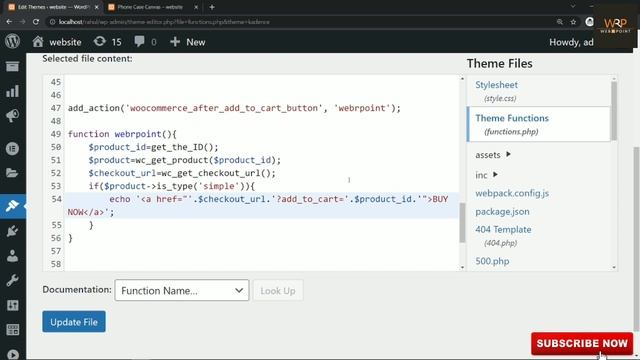Go back in the browser
Image resolution: width=640 pixels, height=360 pixels.
coord(9,22)
